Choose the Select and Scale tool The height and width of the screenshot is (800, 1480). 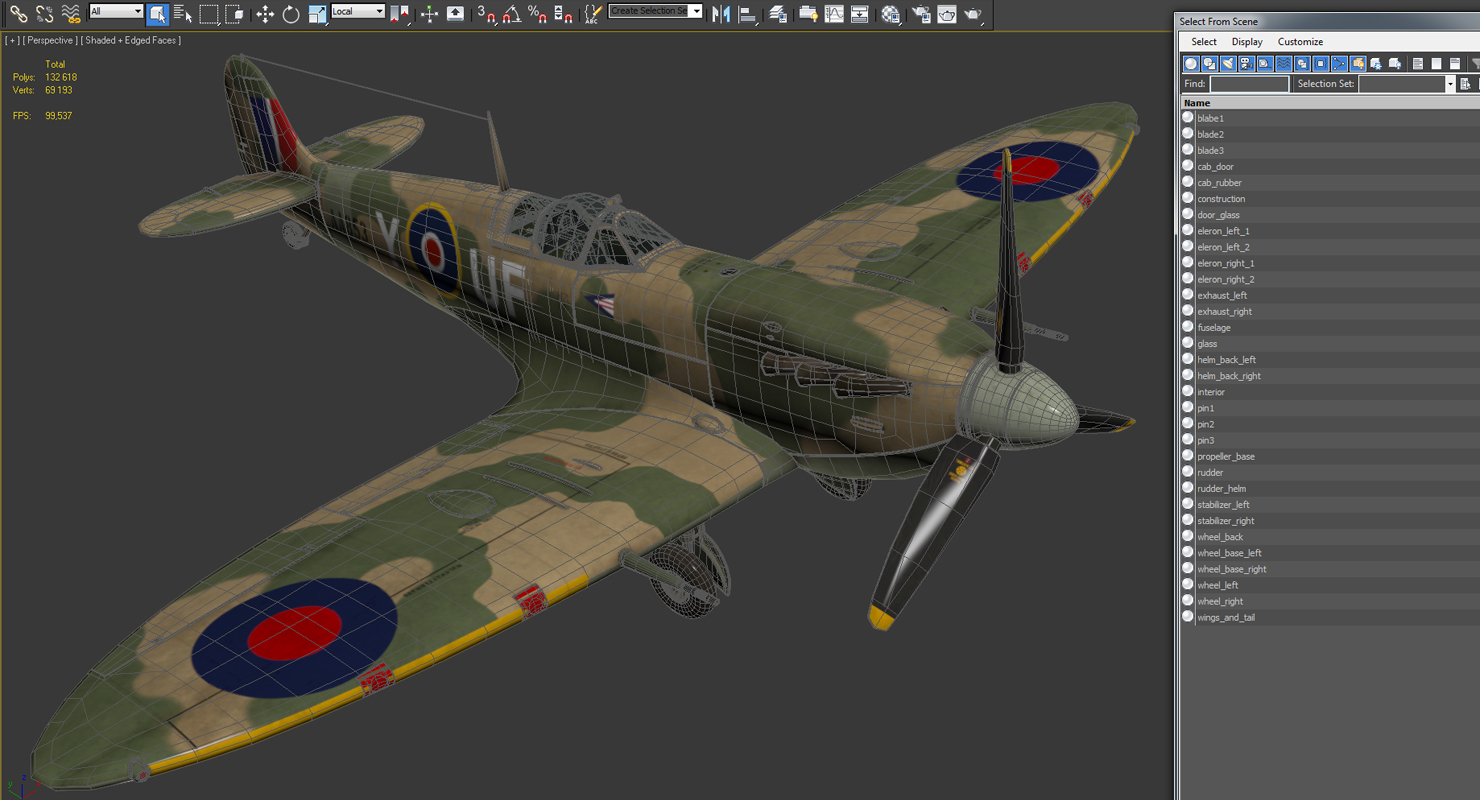pos(317,14)
